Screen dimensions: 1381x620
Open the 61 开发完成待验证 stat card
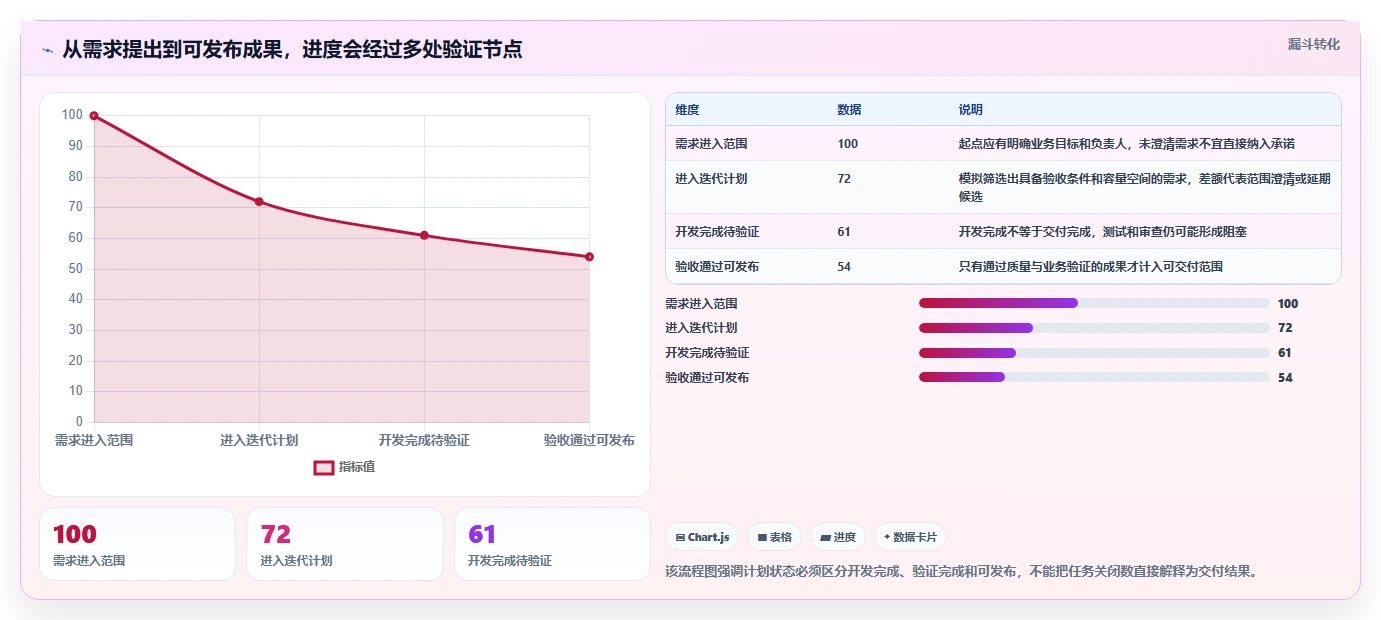click(x=552, y=544)
